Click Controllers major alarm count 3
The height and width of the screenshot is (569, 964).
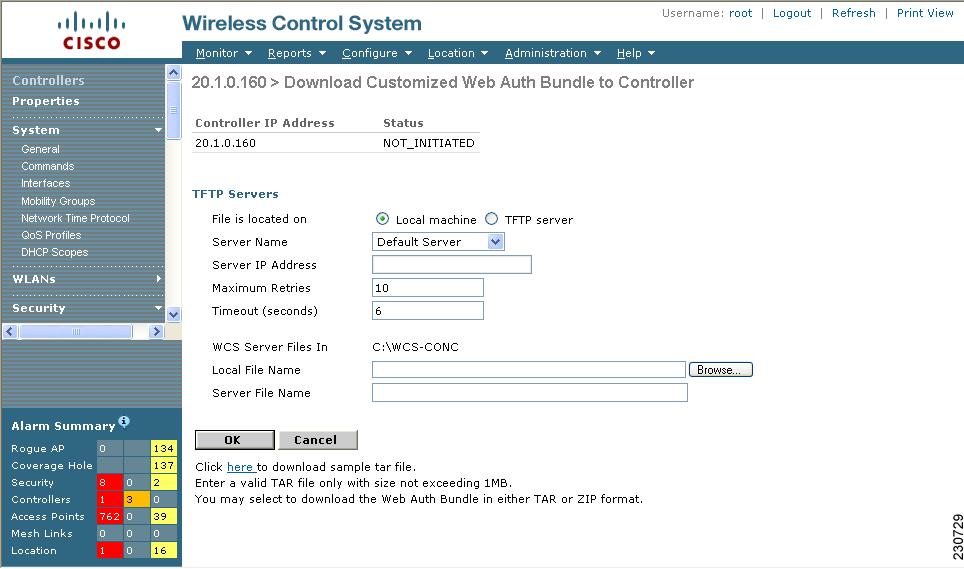(x=136, y=500)
